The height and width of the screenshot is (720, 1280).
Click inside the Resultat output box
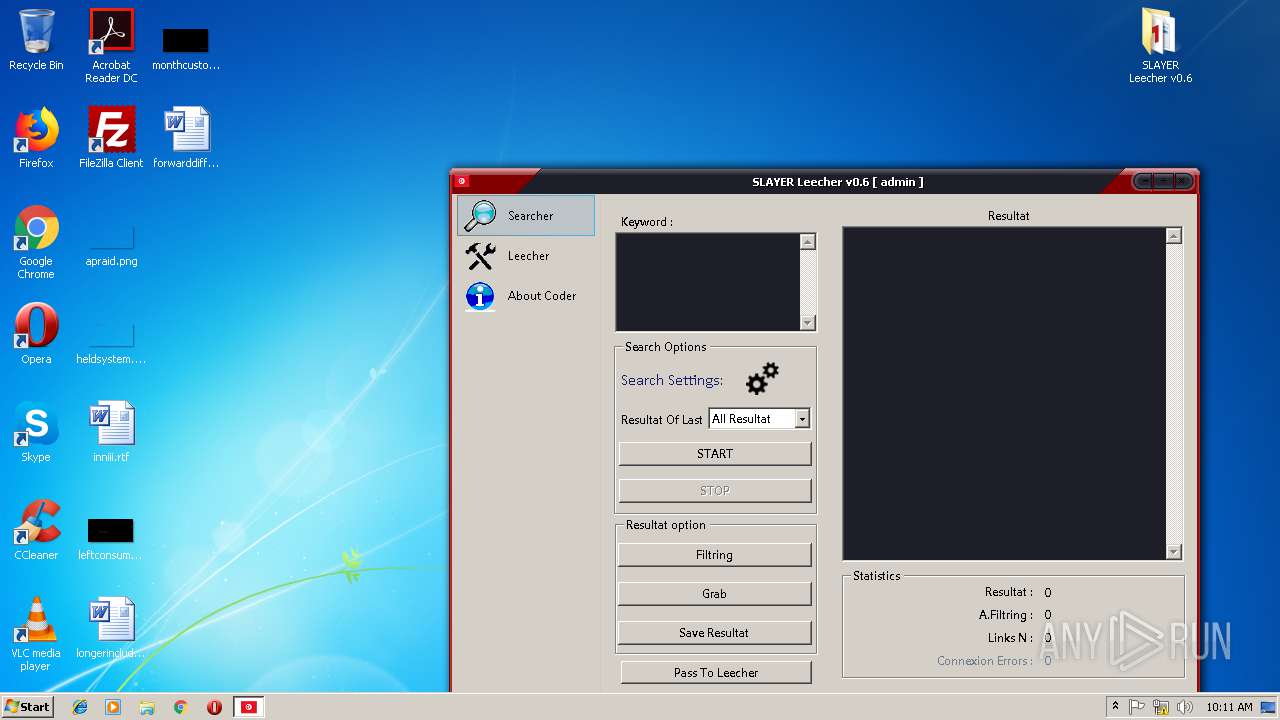click(x=1004, y=394)
